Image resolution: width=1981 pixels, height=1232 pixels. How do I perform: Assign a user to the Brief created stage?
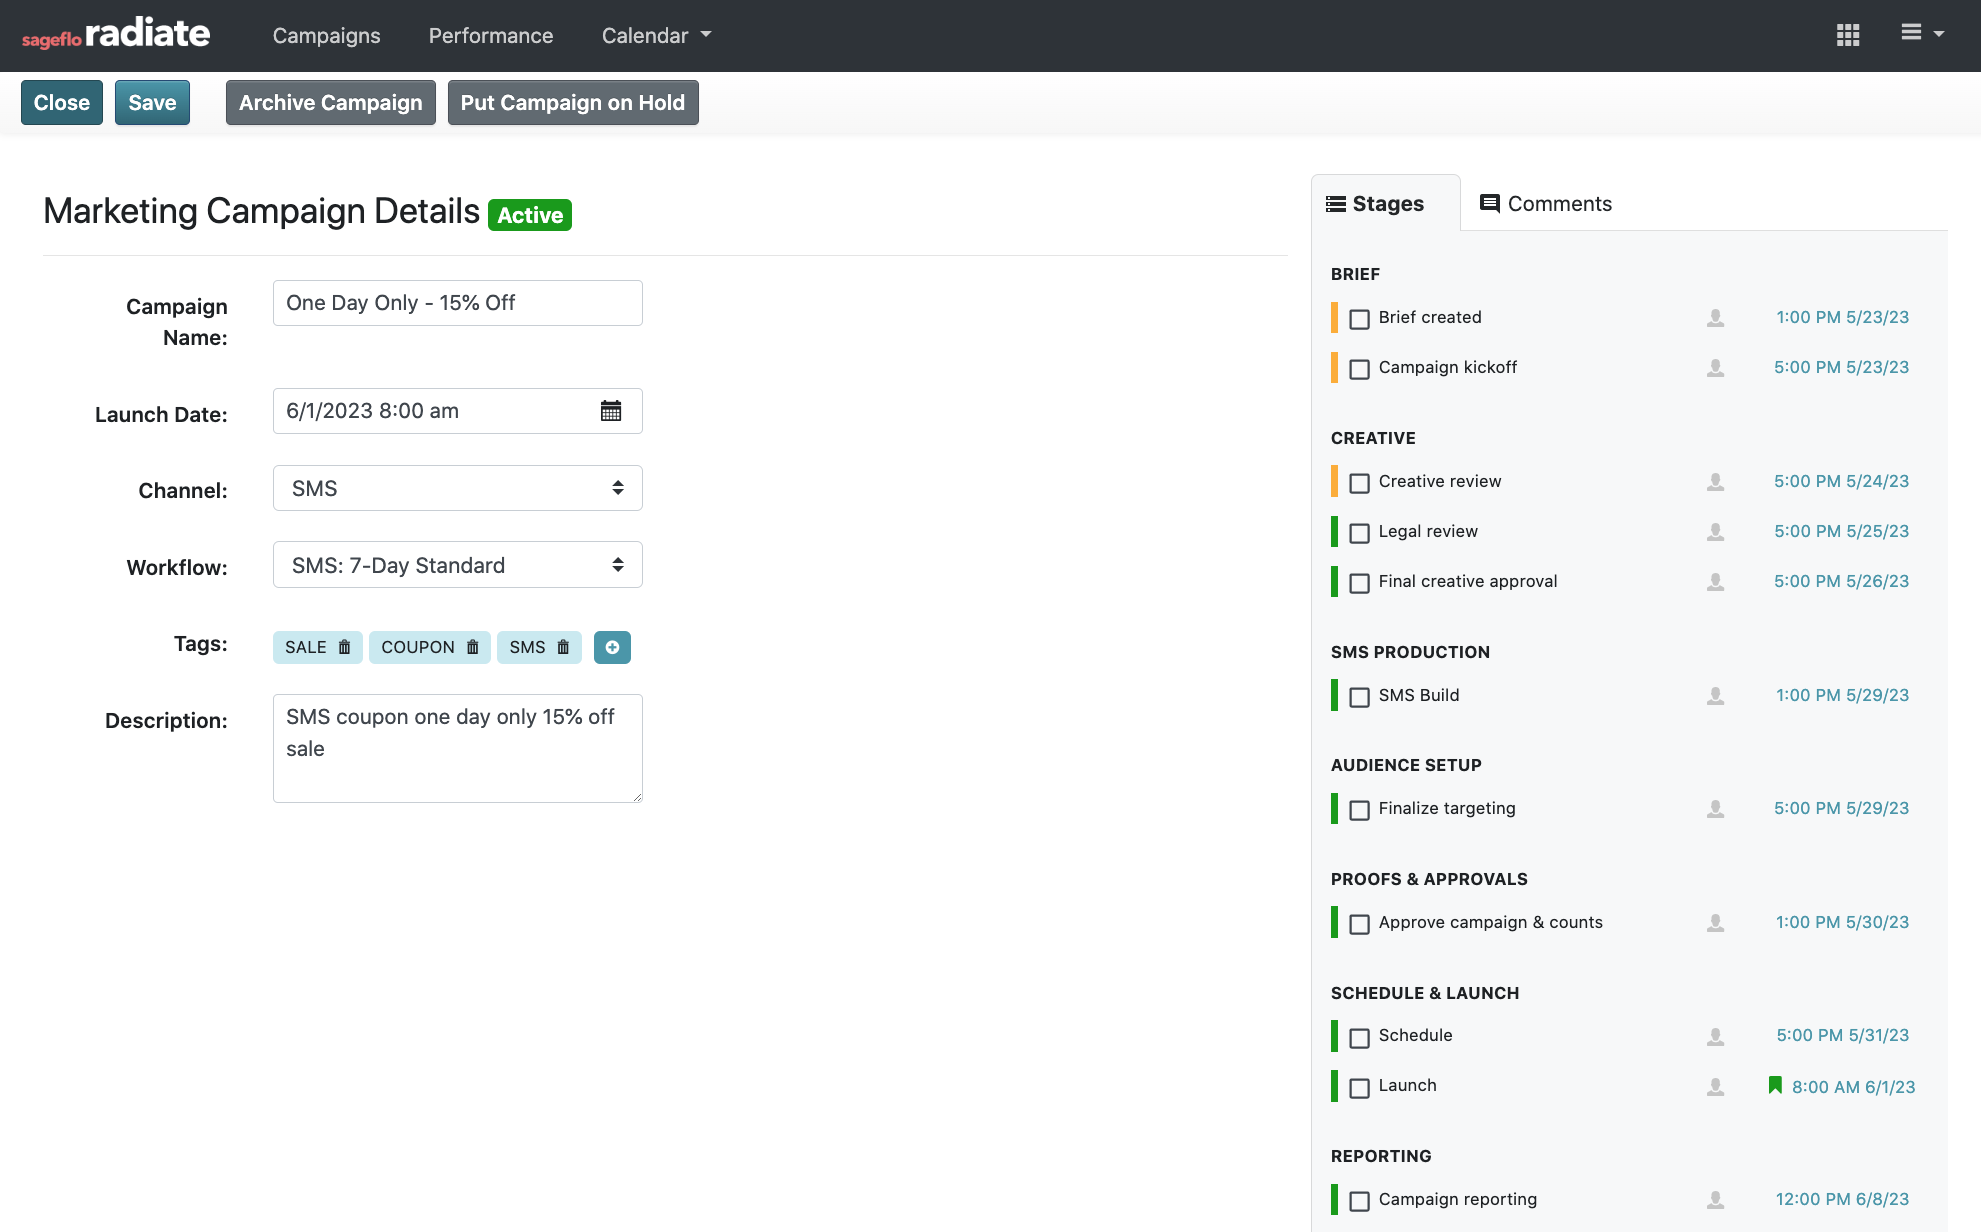coord(1714,319)
